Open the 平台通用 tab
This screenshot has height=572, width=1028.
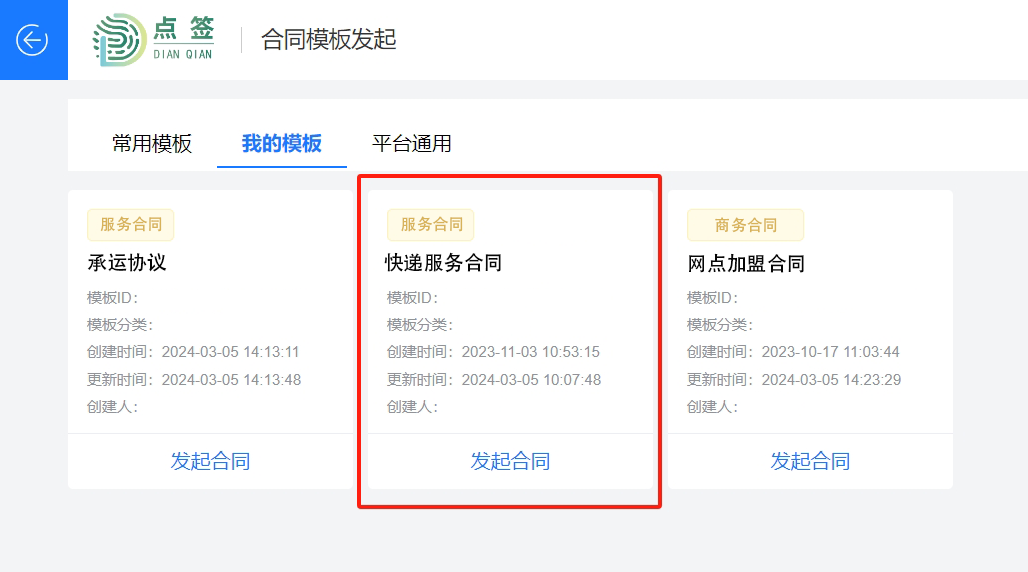(x=412, y=143)
